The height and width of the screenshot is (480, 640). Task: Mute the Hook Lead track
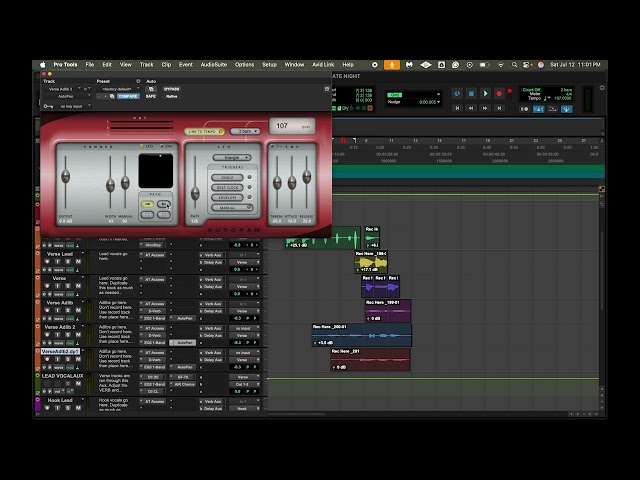pos(78,408)
